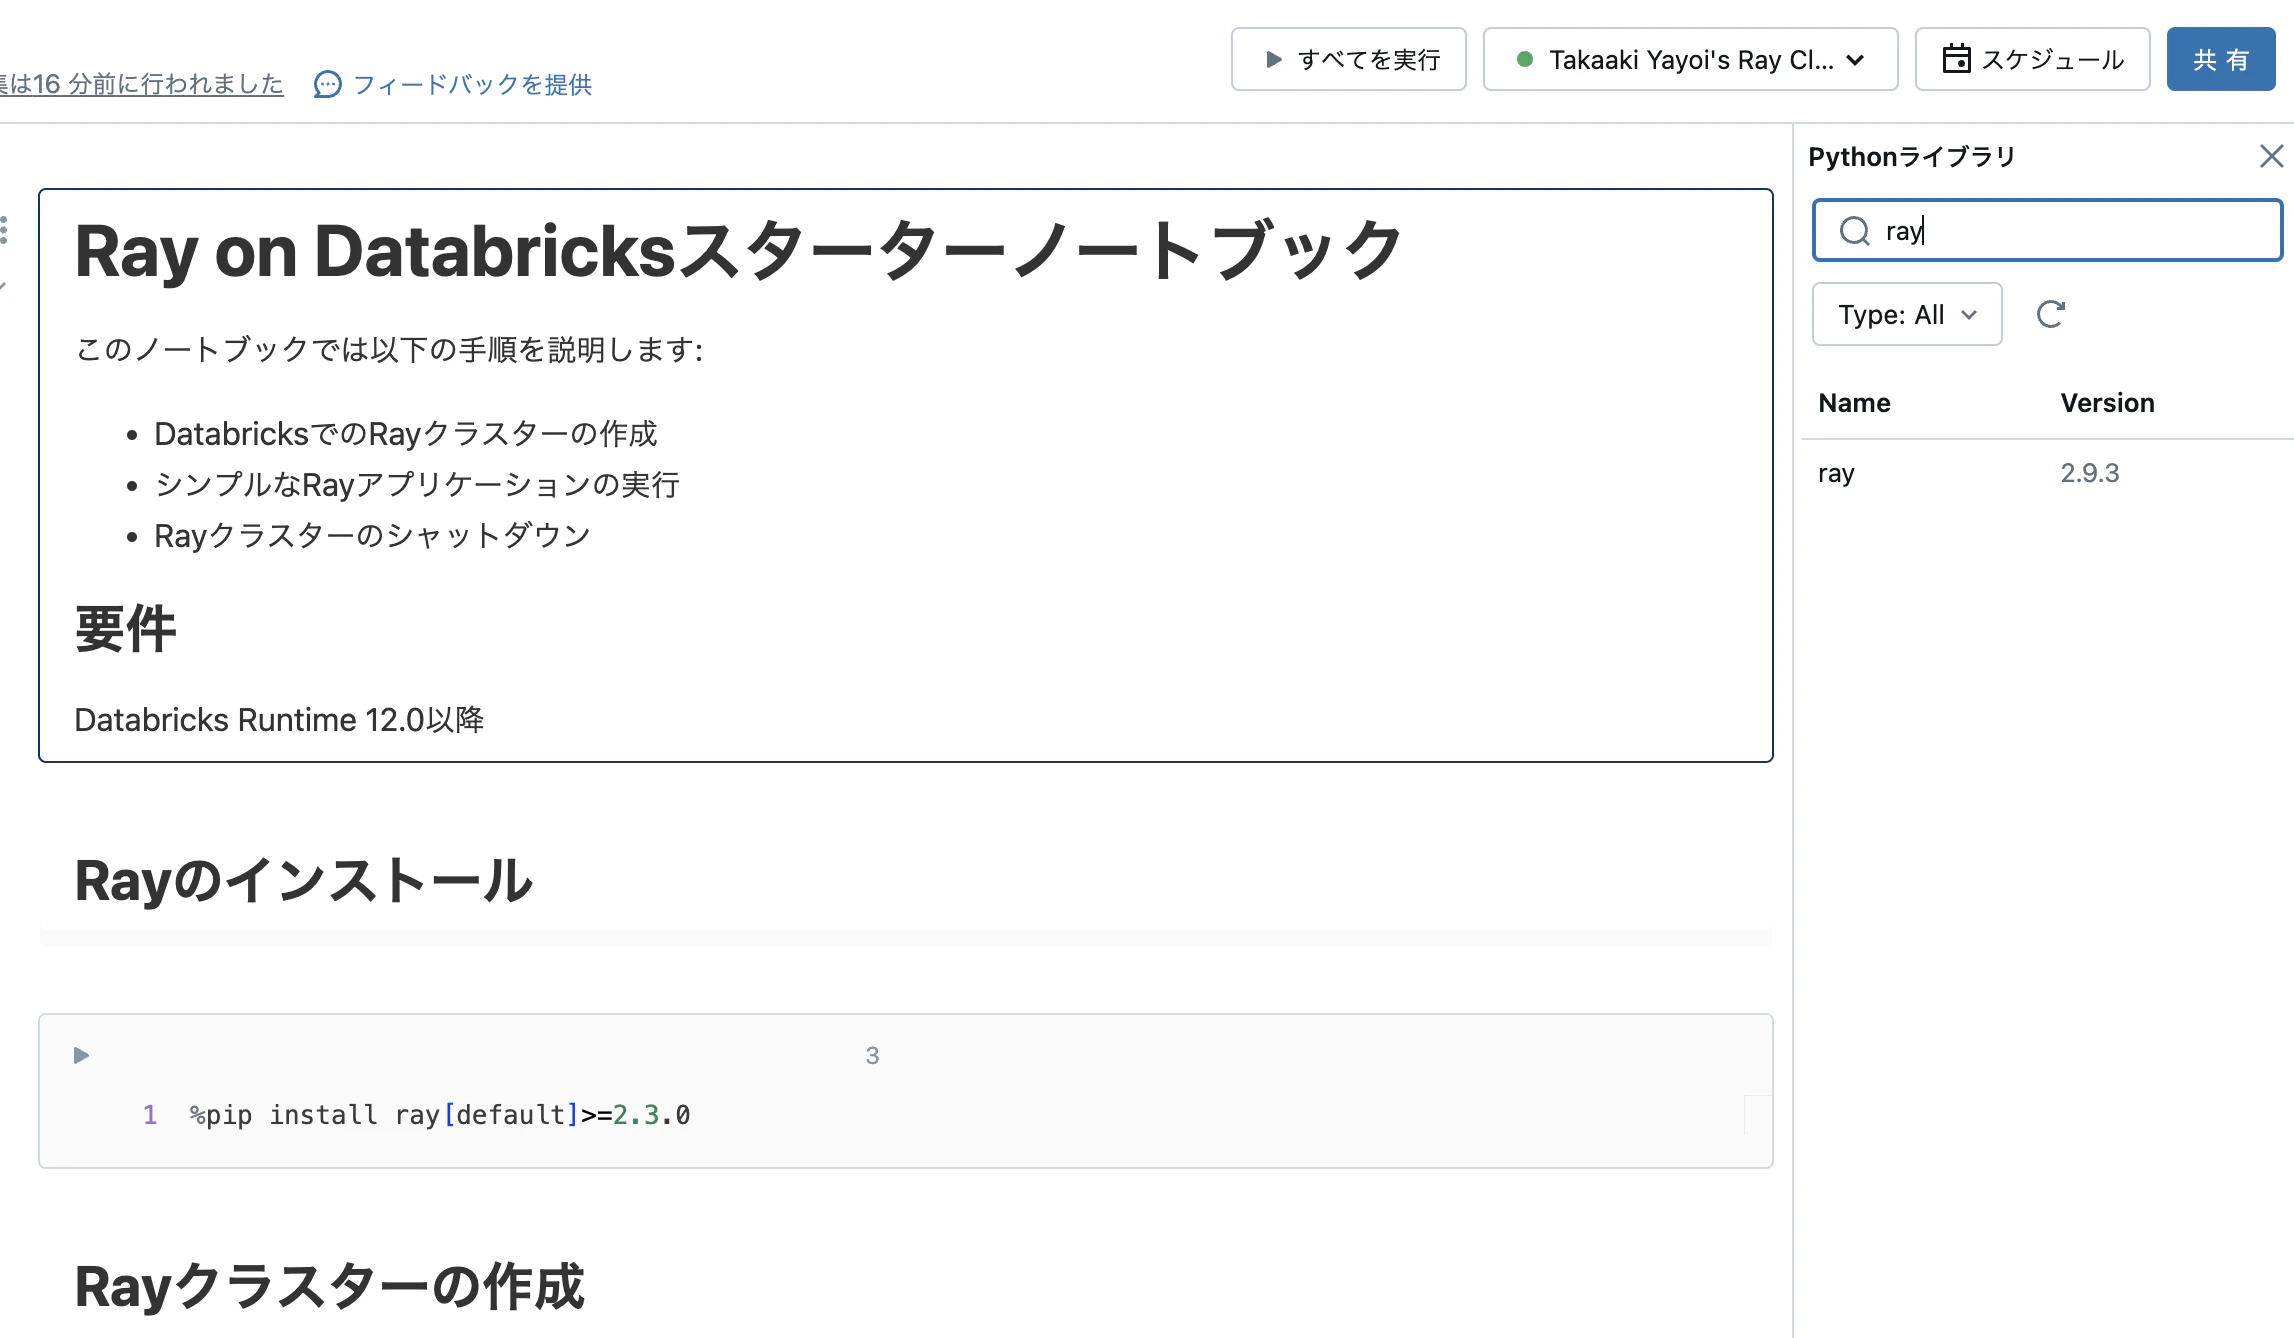Screen dimensions: 2294x1338
Task: Click the code line number 1
Action: click(150, 1115)
